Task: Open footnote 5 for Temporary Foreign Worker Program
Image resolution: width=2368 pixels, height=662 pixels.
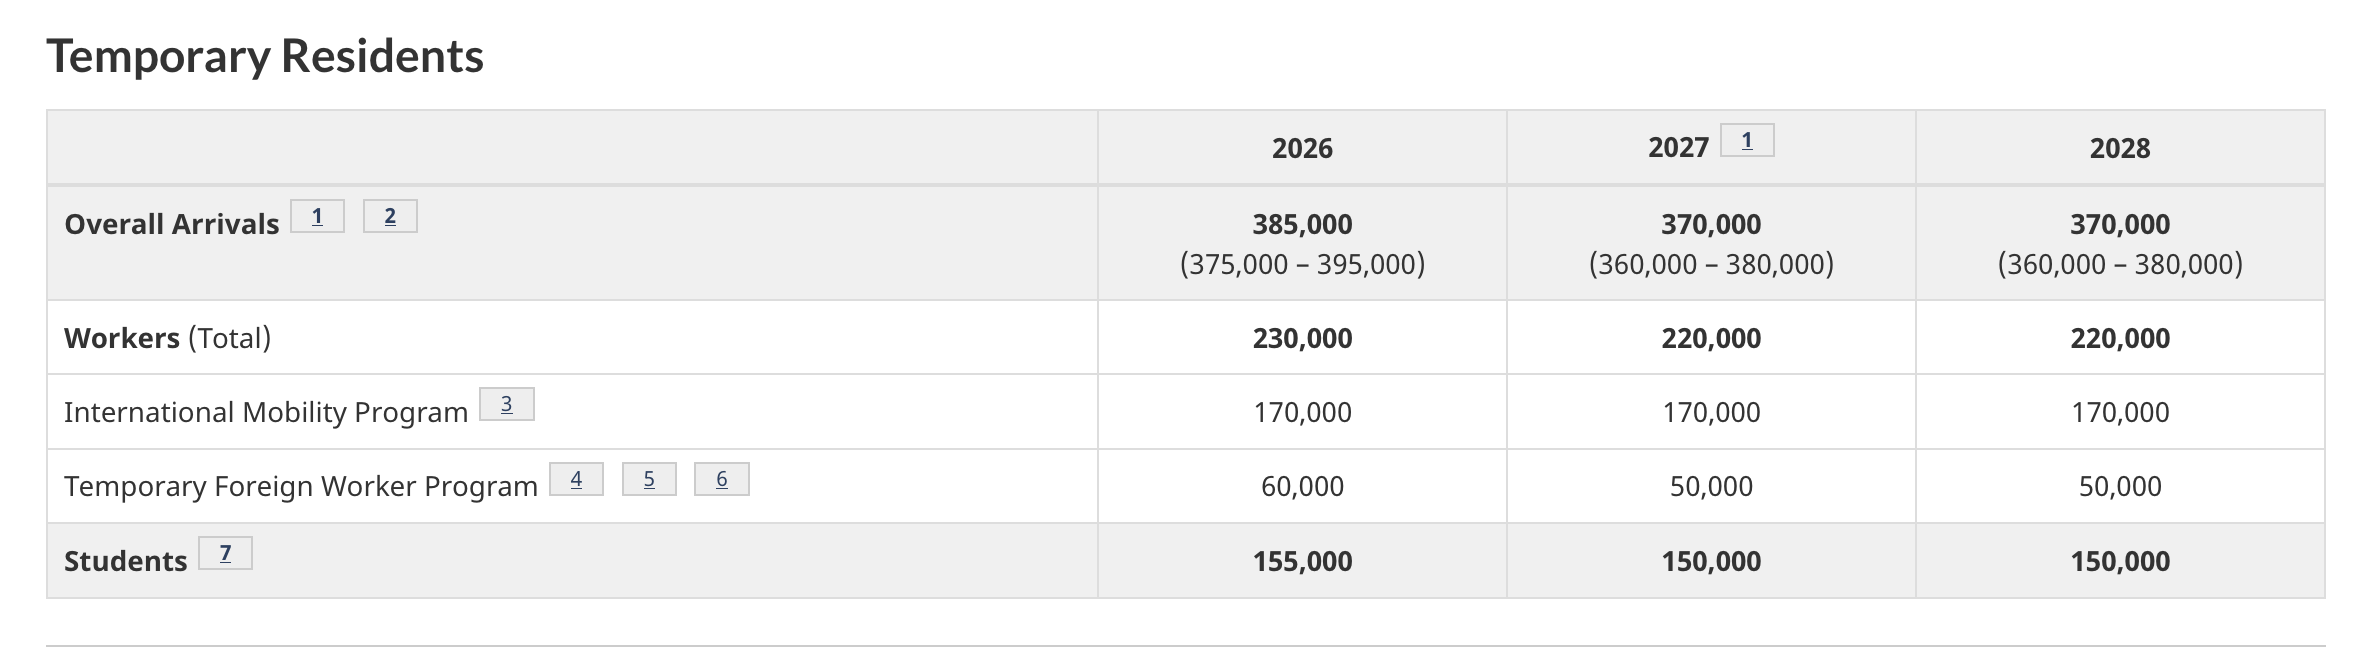Action: (649, 480)
